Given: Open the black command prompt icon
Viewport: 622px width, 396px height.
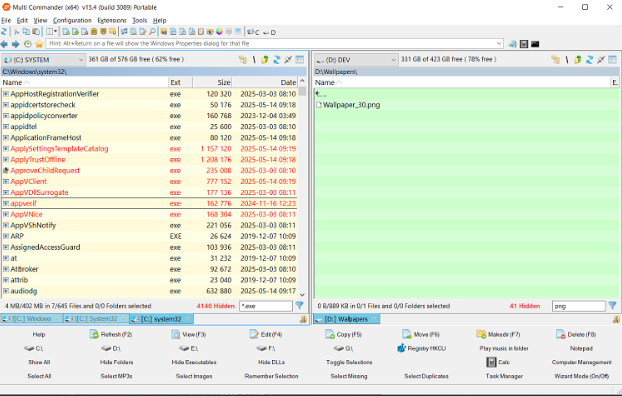Looking at the screenshot, I should point(535,44).
